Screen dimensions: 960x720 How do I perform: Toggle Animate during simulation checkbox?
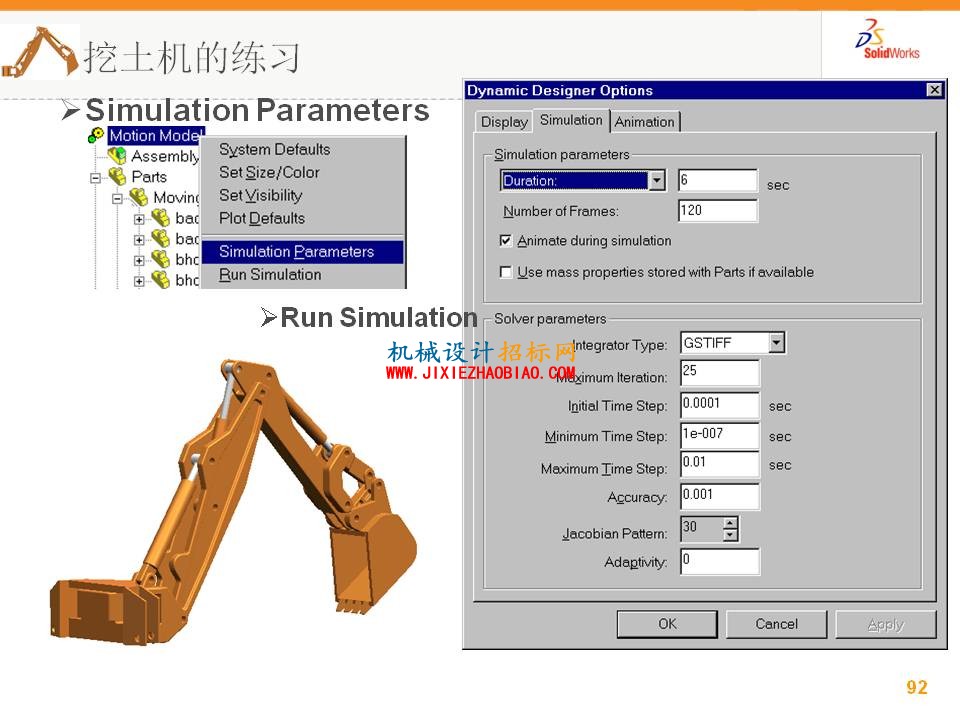(506, 241)
